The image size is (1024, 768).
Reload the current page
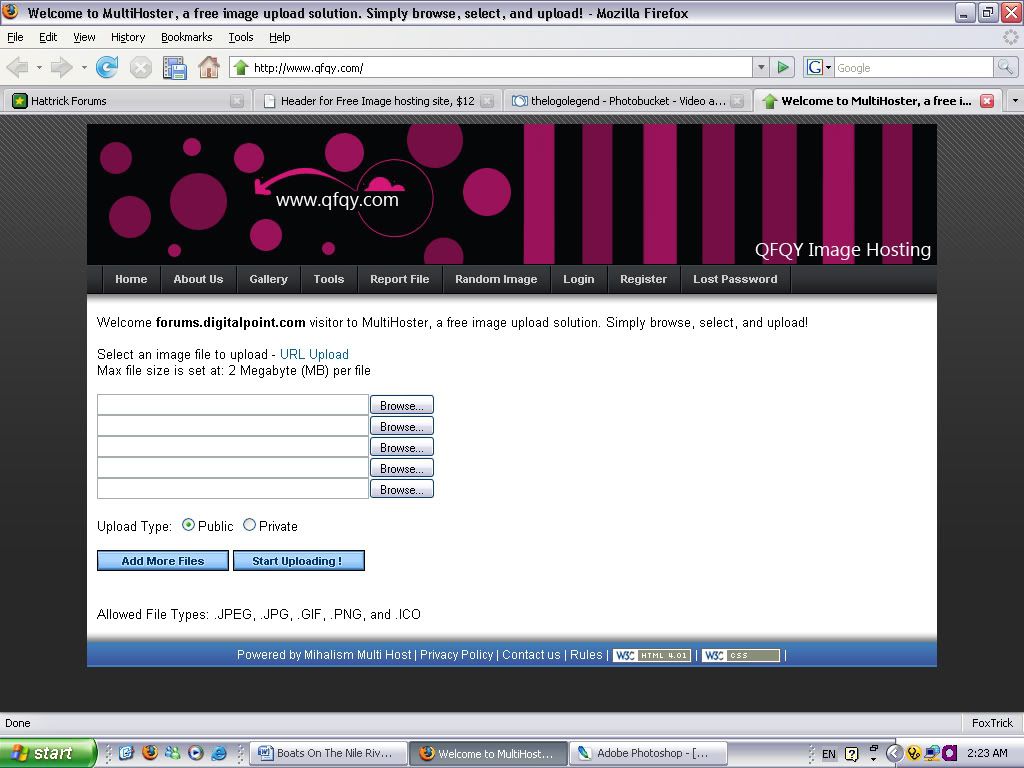(x=107, y=67)
